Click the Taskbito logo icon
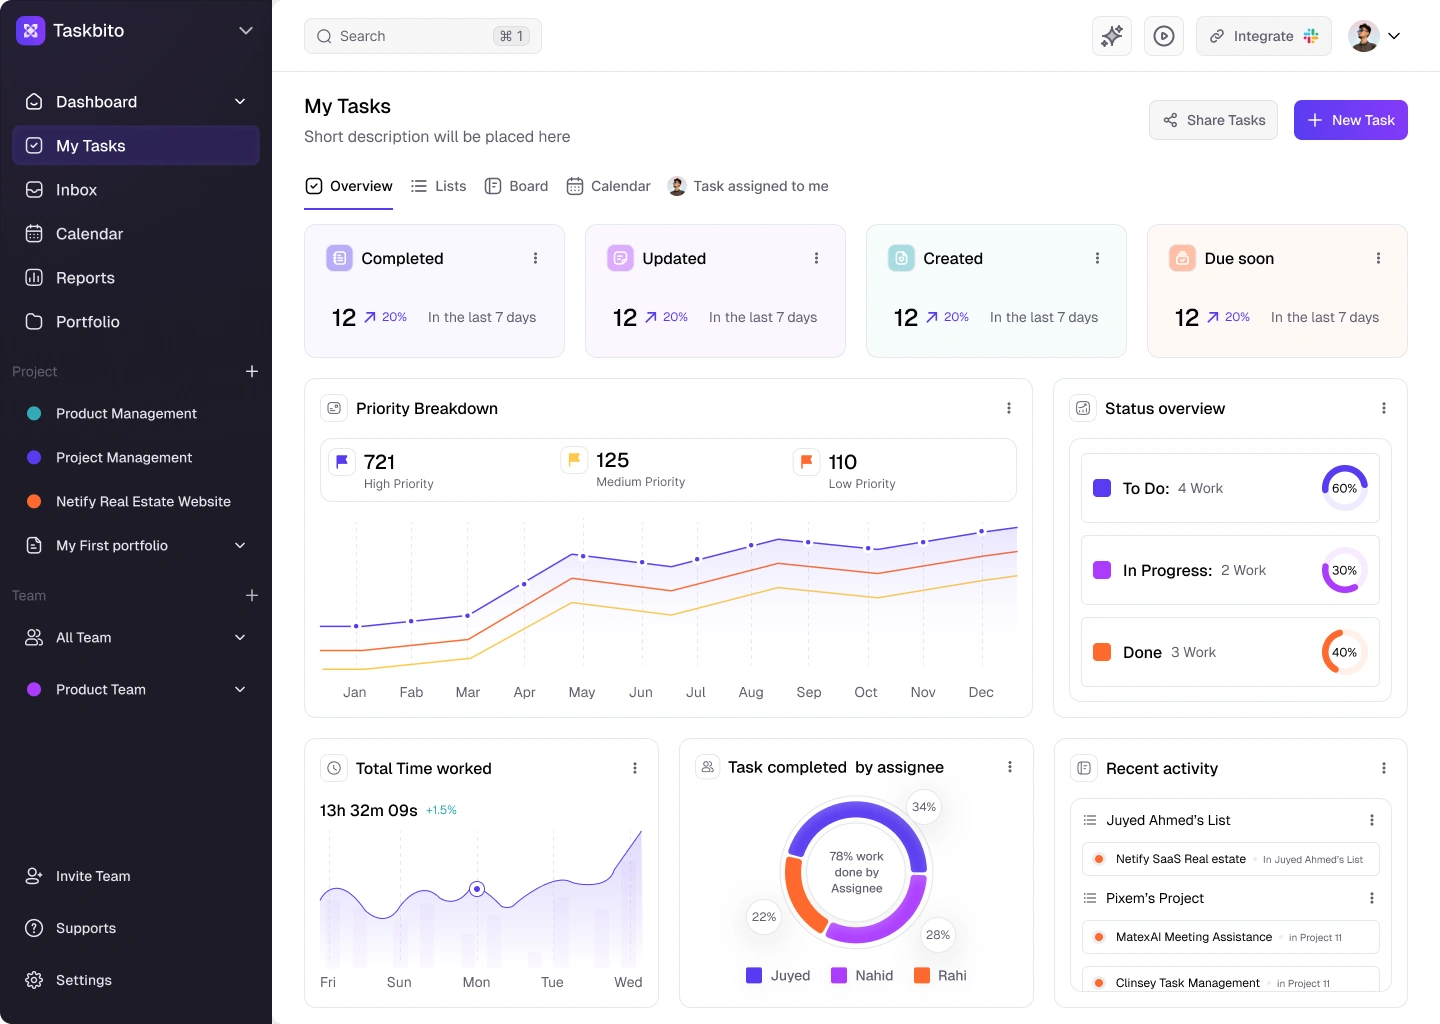 (31, 31)
